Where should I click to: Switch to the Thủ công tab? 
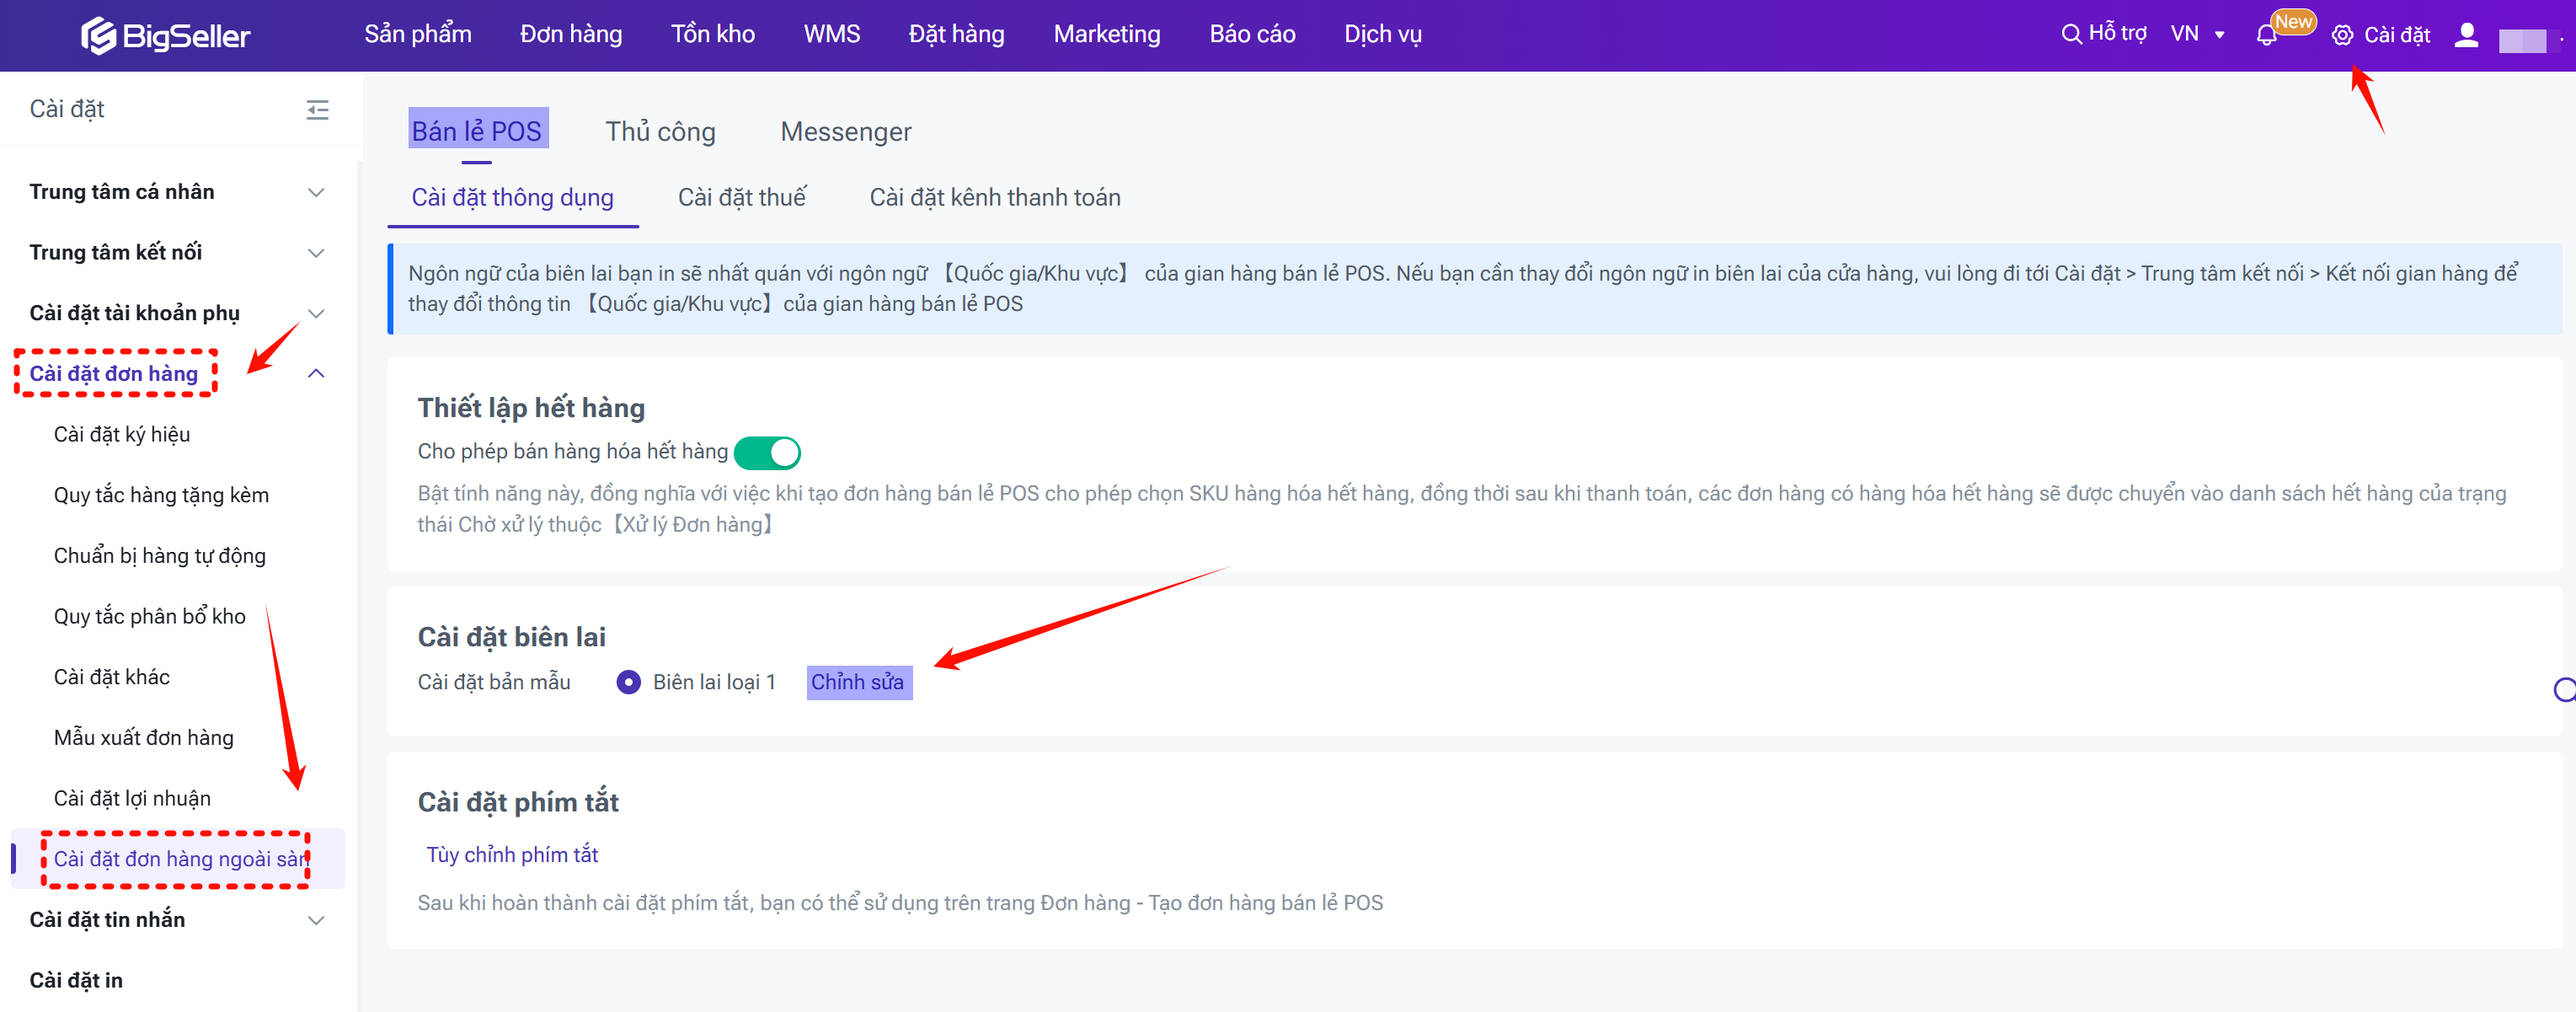click(x=660, y=132)
